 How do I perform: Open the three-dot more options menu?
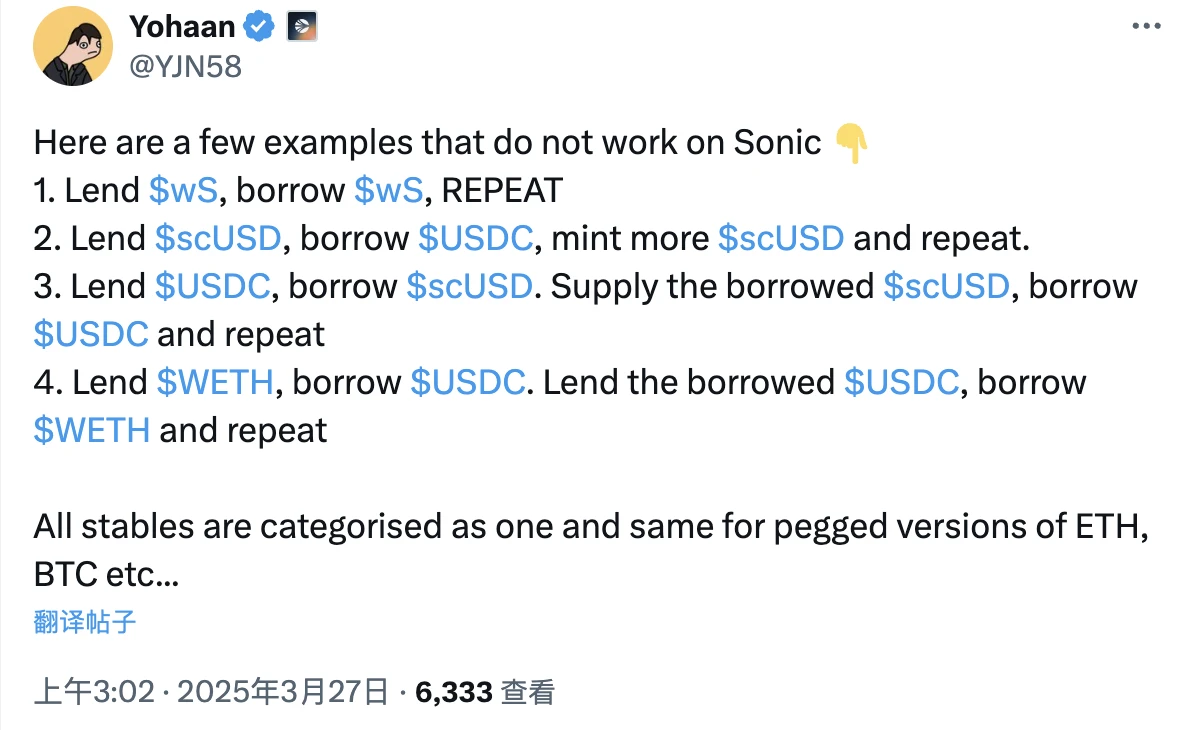click(x=1146, y=27)
